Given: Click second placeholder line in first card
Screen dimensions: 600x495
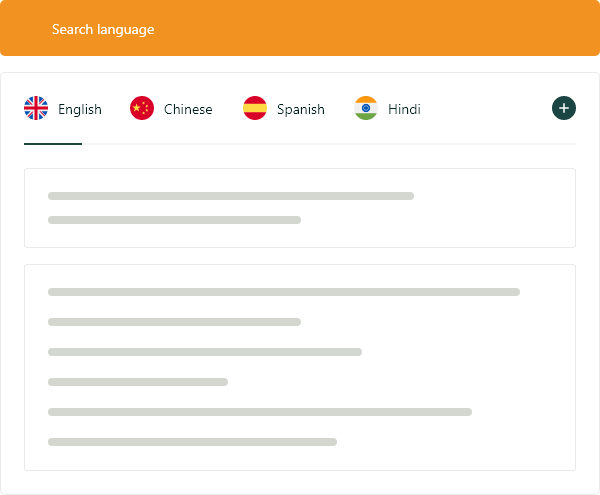Looking at the screenshot, I should pos(174,220).
